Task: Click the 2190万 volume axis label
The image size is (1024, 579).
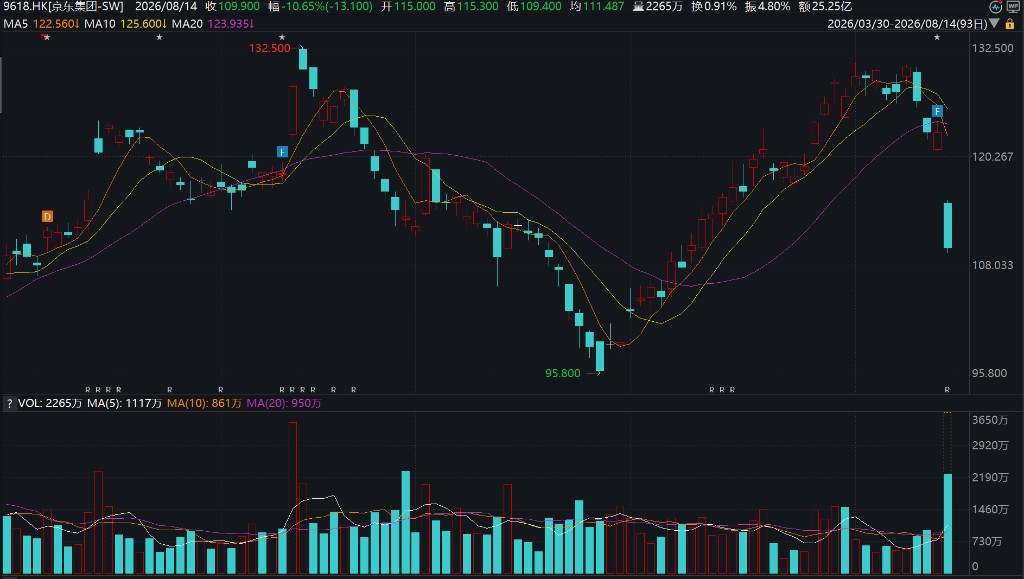Action: click(x=989, y=477)
